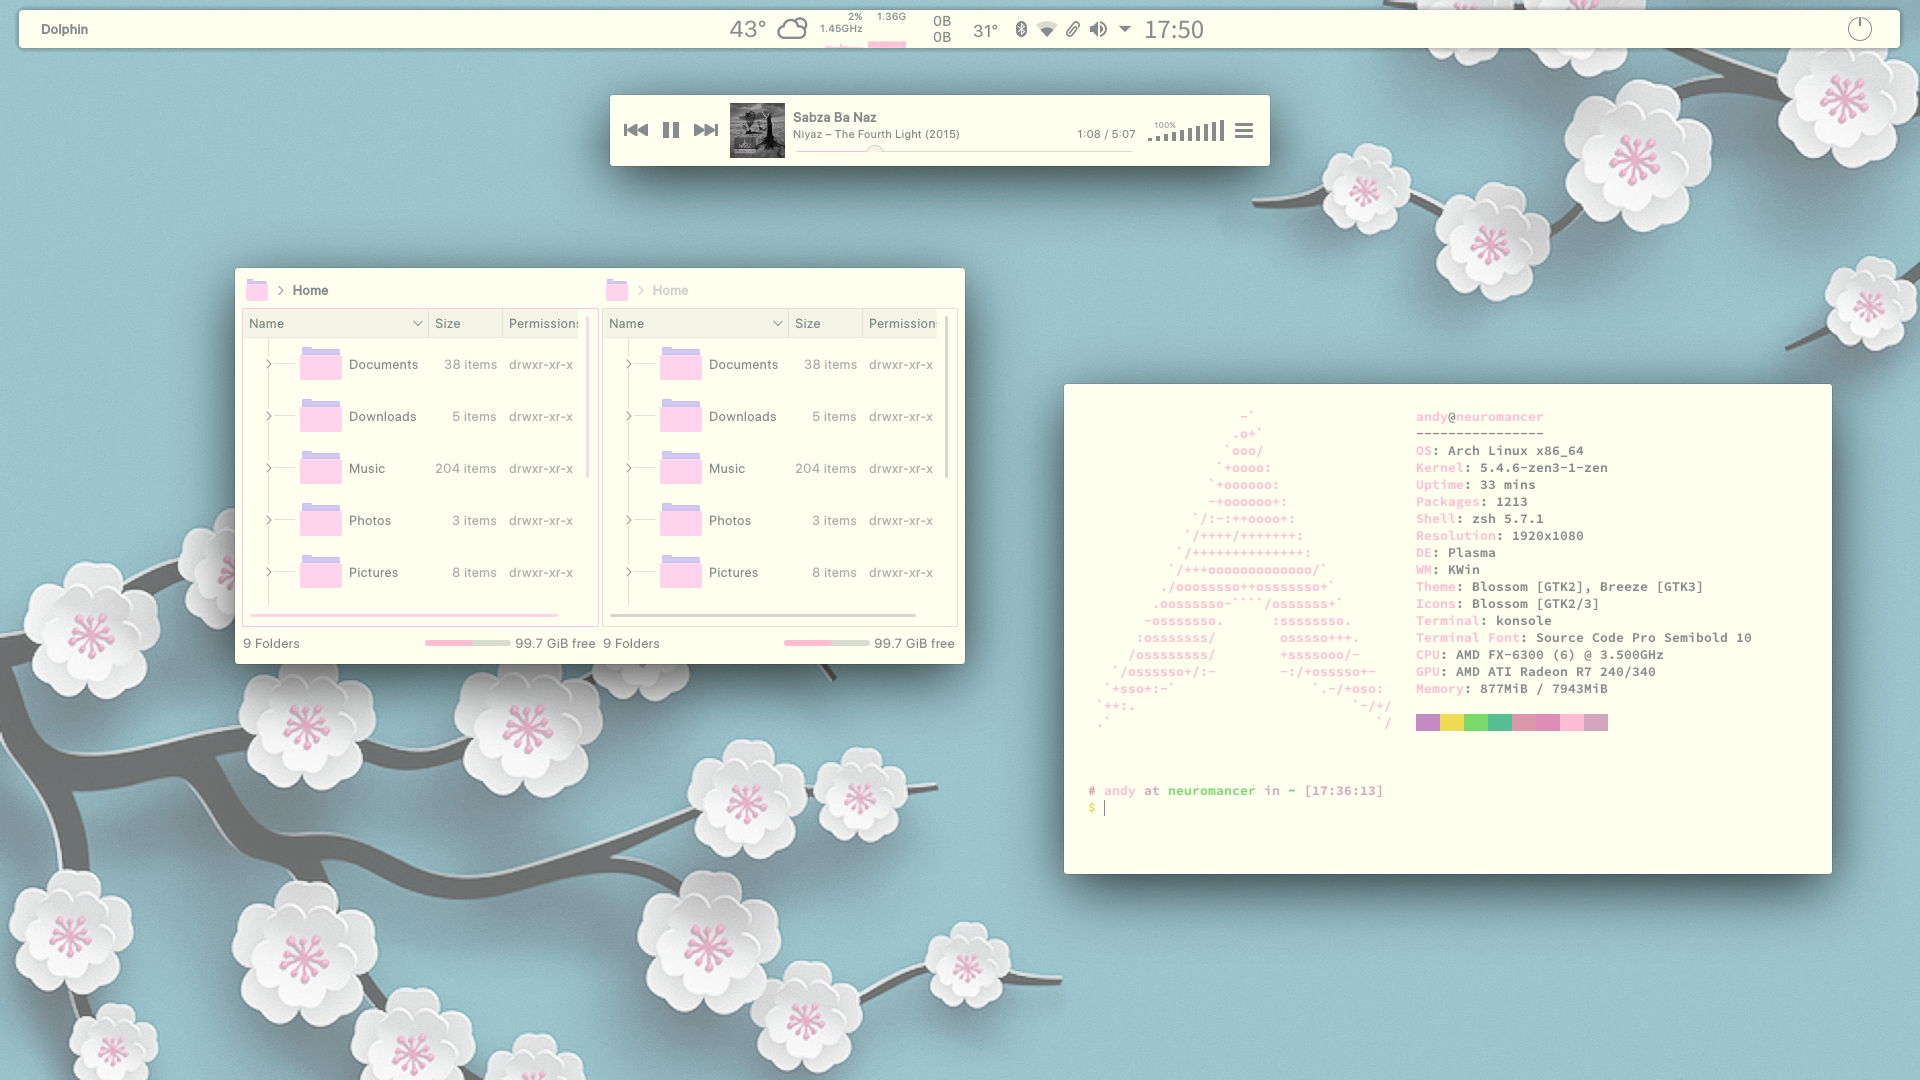Click "204 items" for Music in left pane

coord(465,468)
